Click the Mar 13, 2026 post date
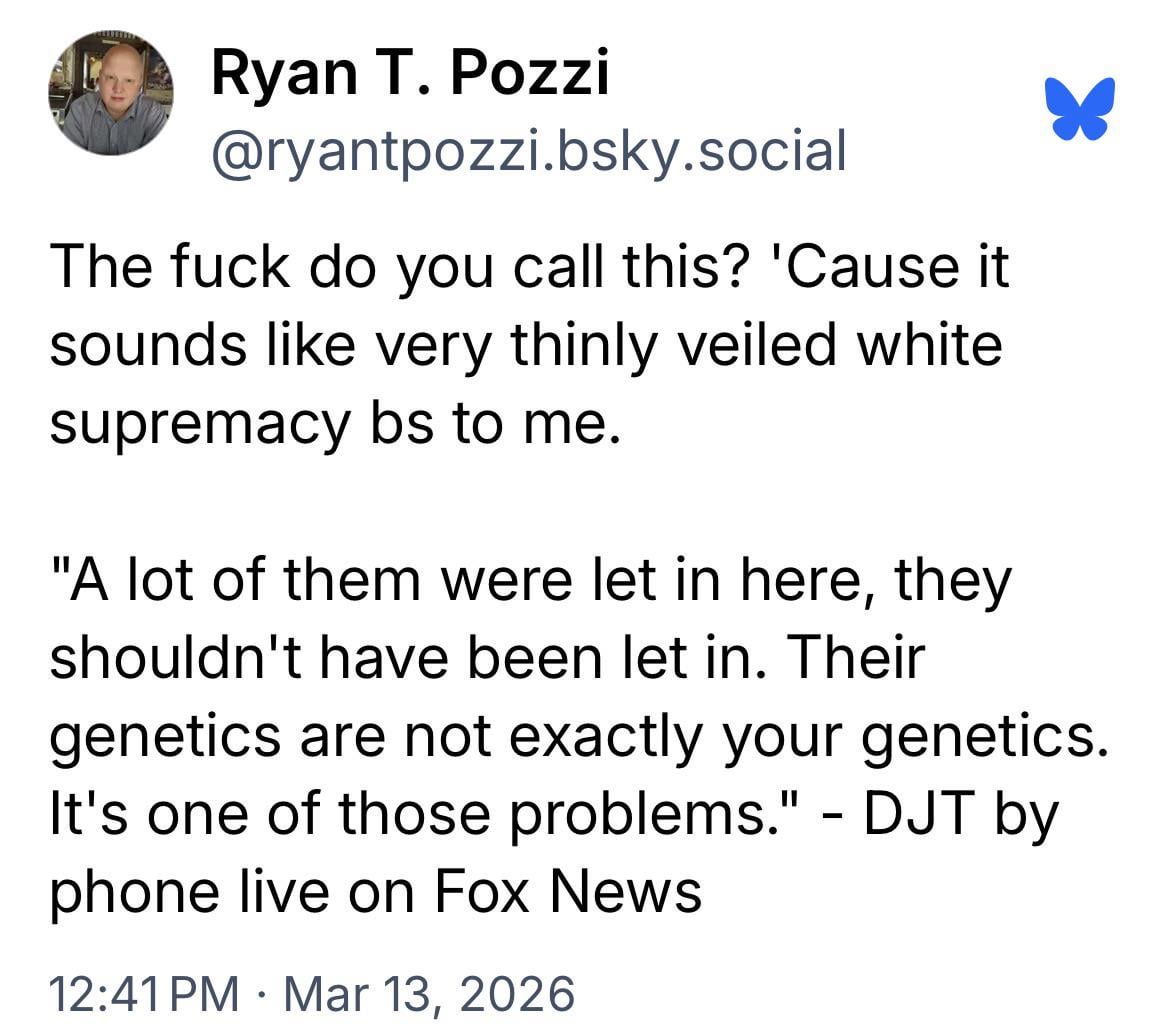The width and height of the screenshot is (1170, 1035). 430,996
